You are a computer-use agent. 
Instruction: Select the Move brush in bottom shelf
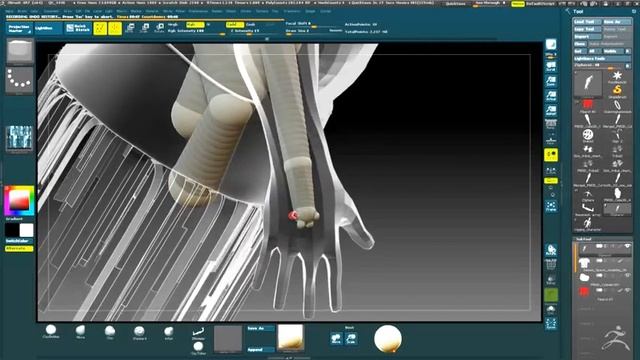click(80, 331)
